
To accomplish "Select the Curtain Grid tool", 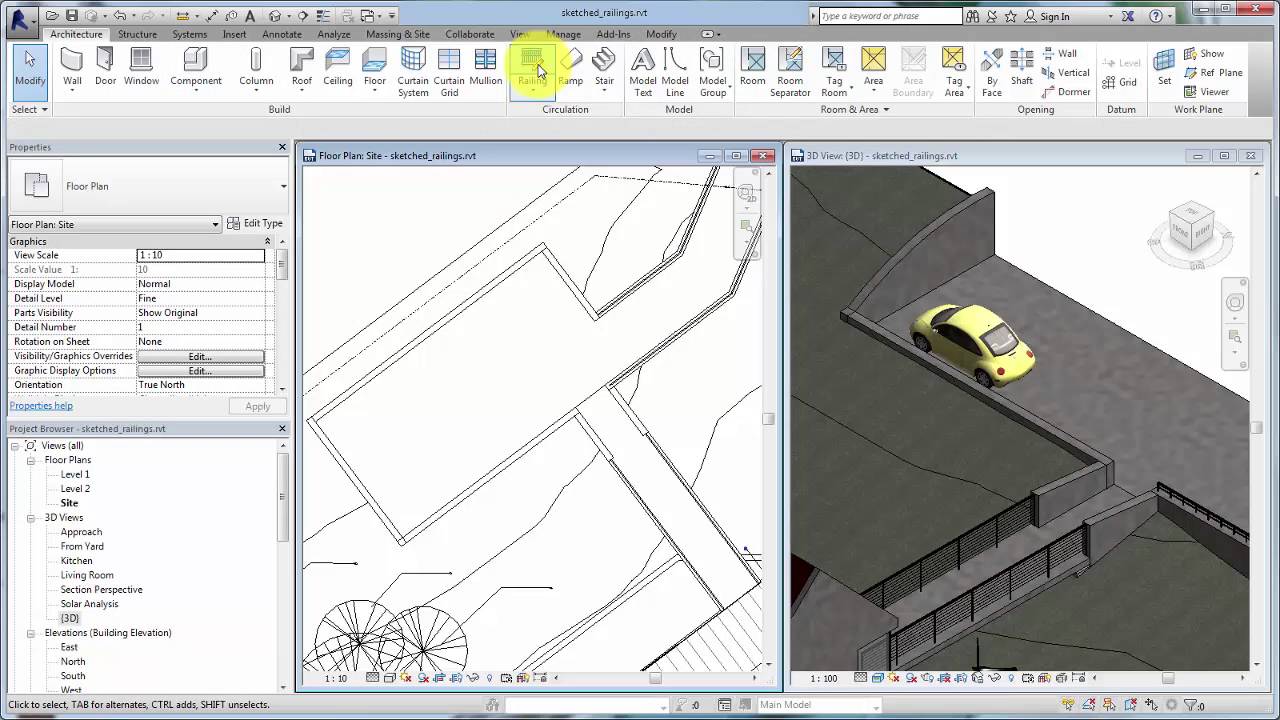I will click(449, 72).
